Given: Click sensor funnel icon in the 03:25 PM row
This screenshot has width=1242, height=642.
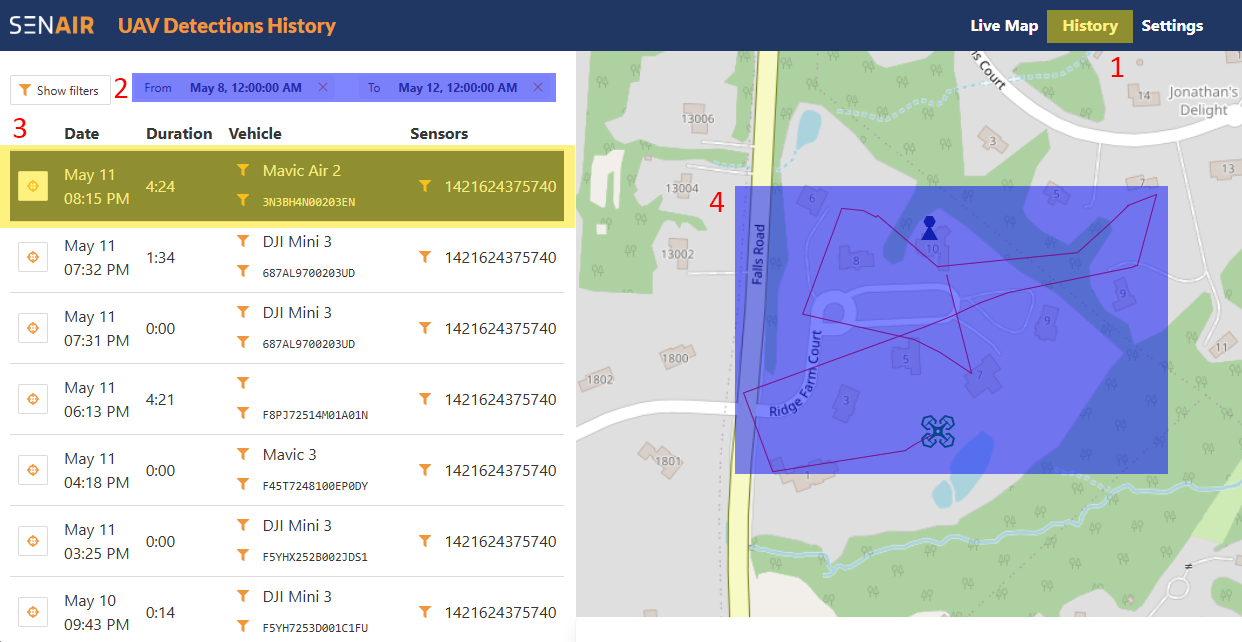Looking at the screenshot, I should (x=425, y=542).
